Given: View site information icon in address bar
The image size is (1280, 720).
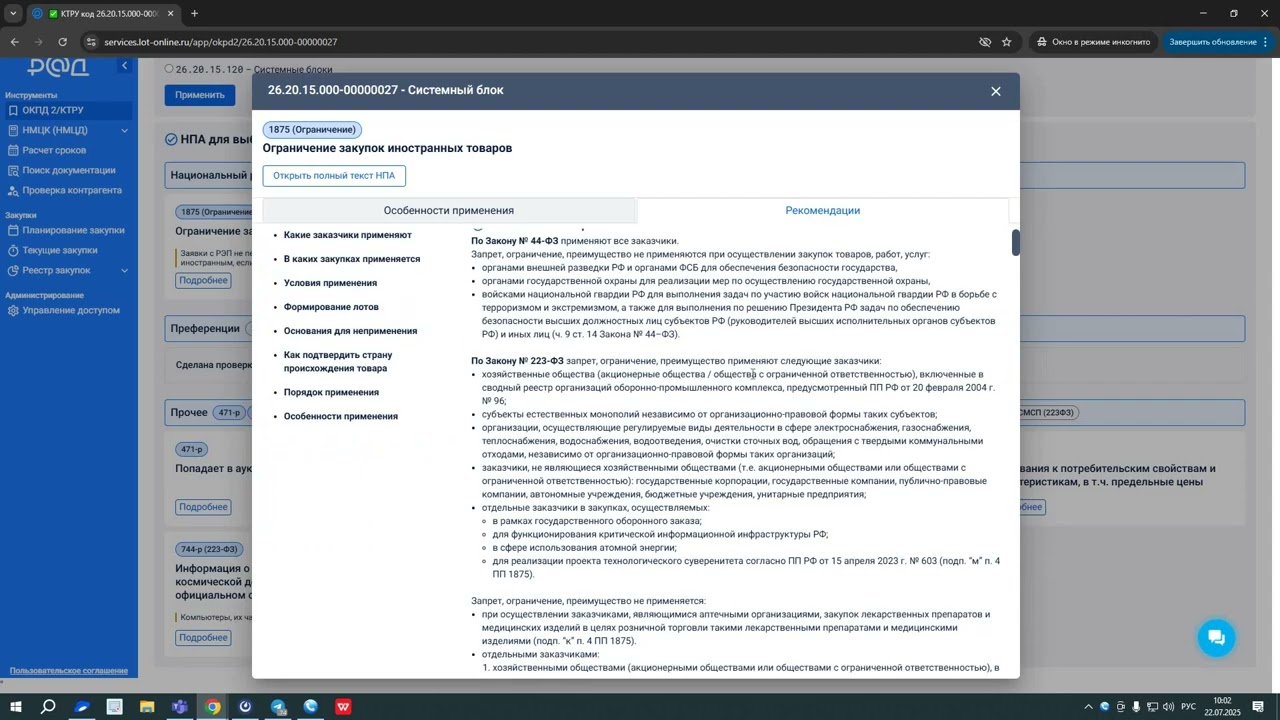Looking at the screenshot, I should coord(91,42).
